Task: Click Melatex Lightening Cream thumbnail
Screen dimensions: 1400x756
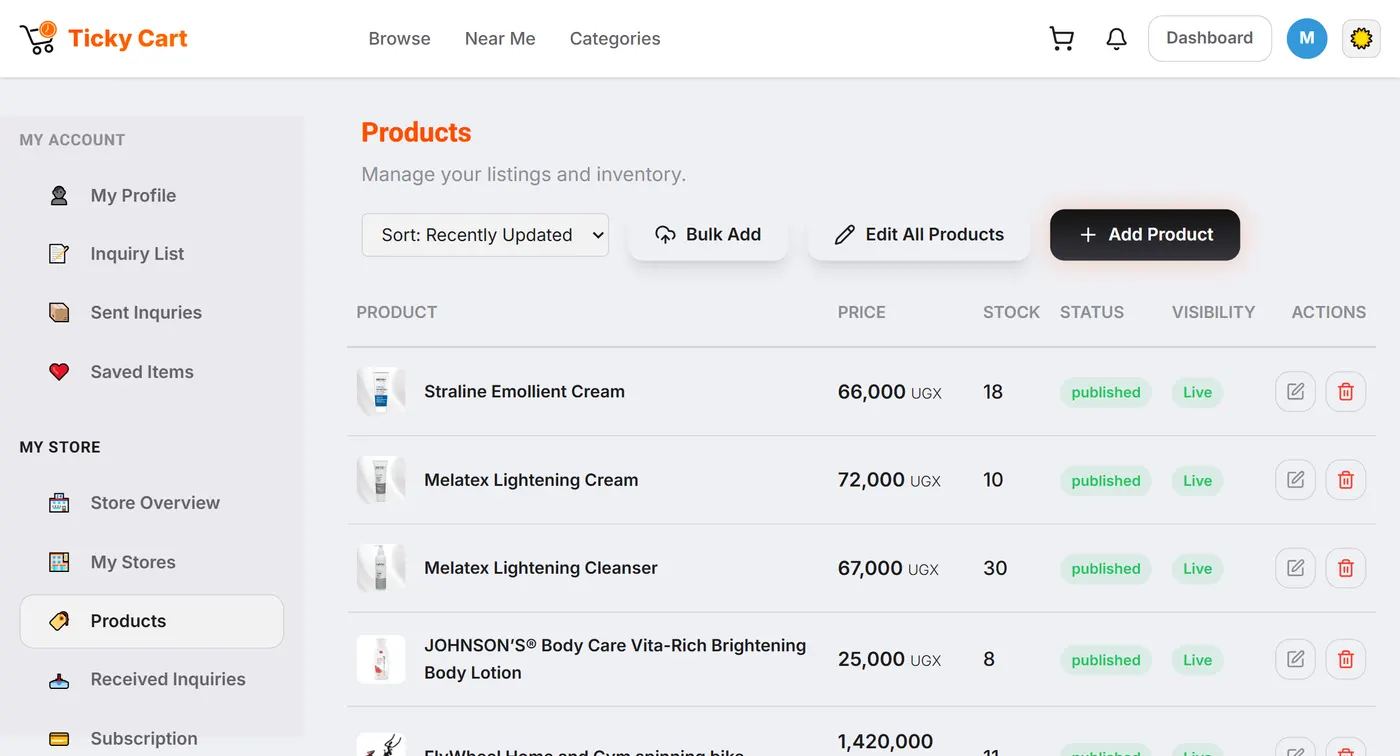Action: tap(381, 480)
